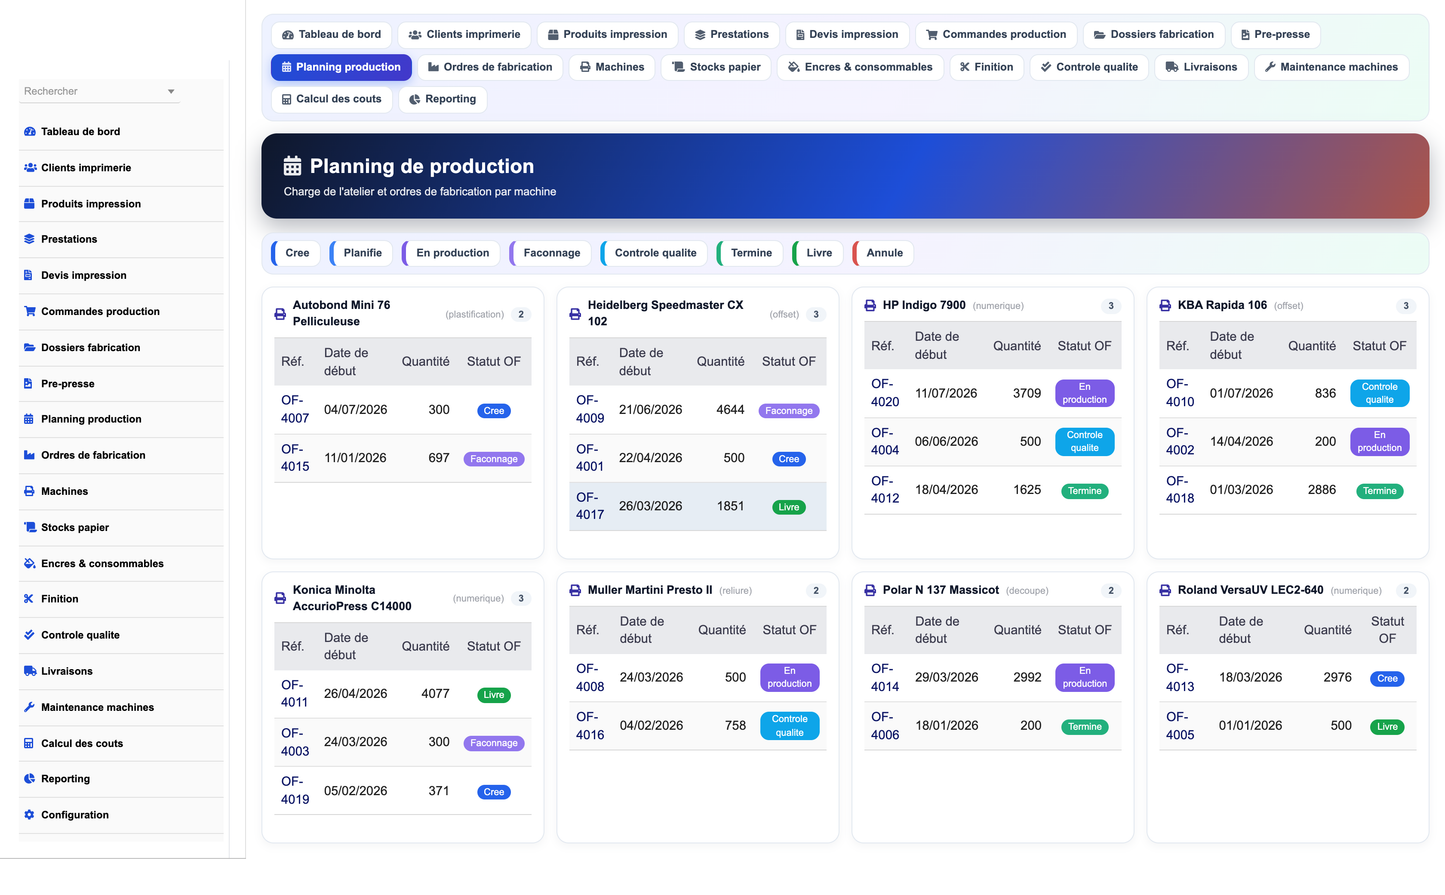Viewport: 1445px width, 895px height.
Task: Click the Maintenance machines wrench icon in sidebar
Action: pyautogui.click(x=30, y=707)
